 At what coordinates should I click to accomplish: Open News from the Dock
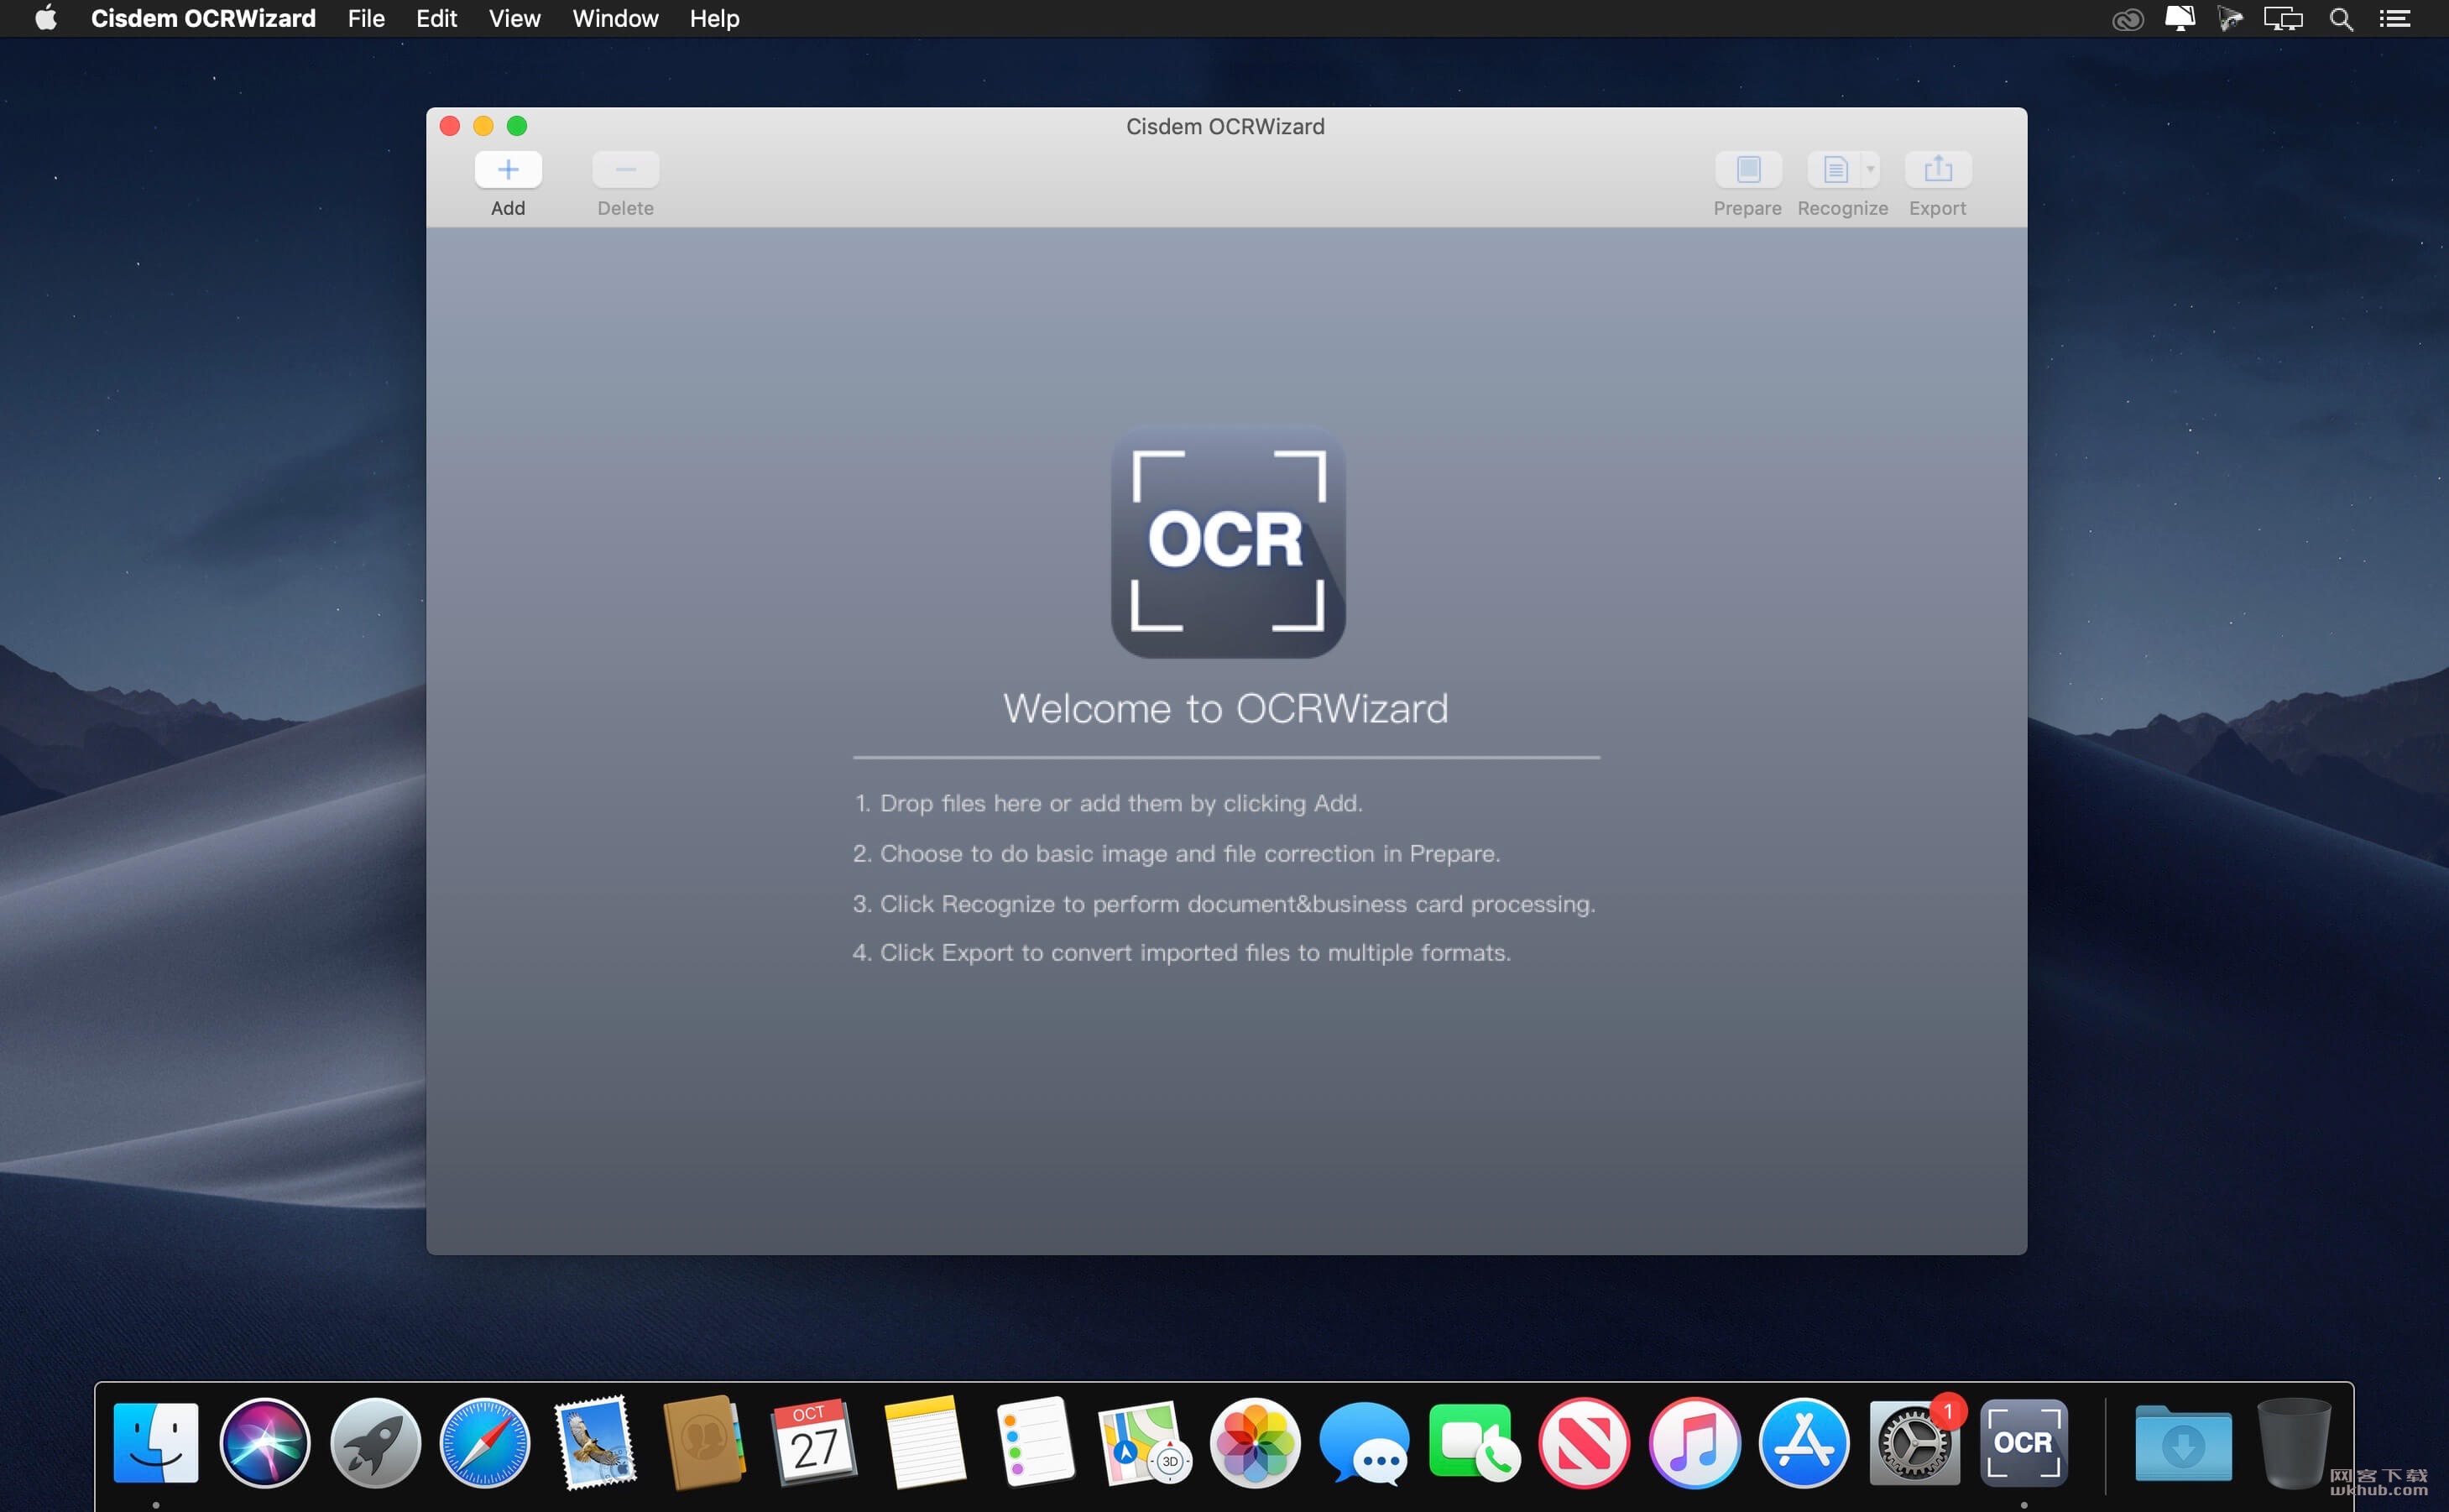pyautogui.click(x=1584, y=1443)
